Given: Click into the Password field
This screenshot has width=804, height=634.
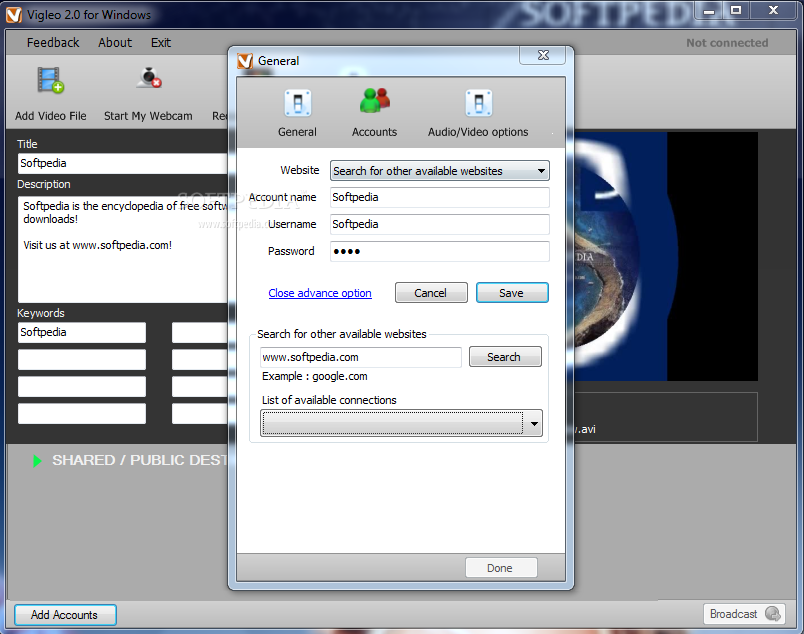Looking at the screenshot, I should coord(439,251).
